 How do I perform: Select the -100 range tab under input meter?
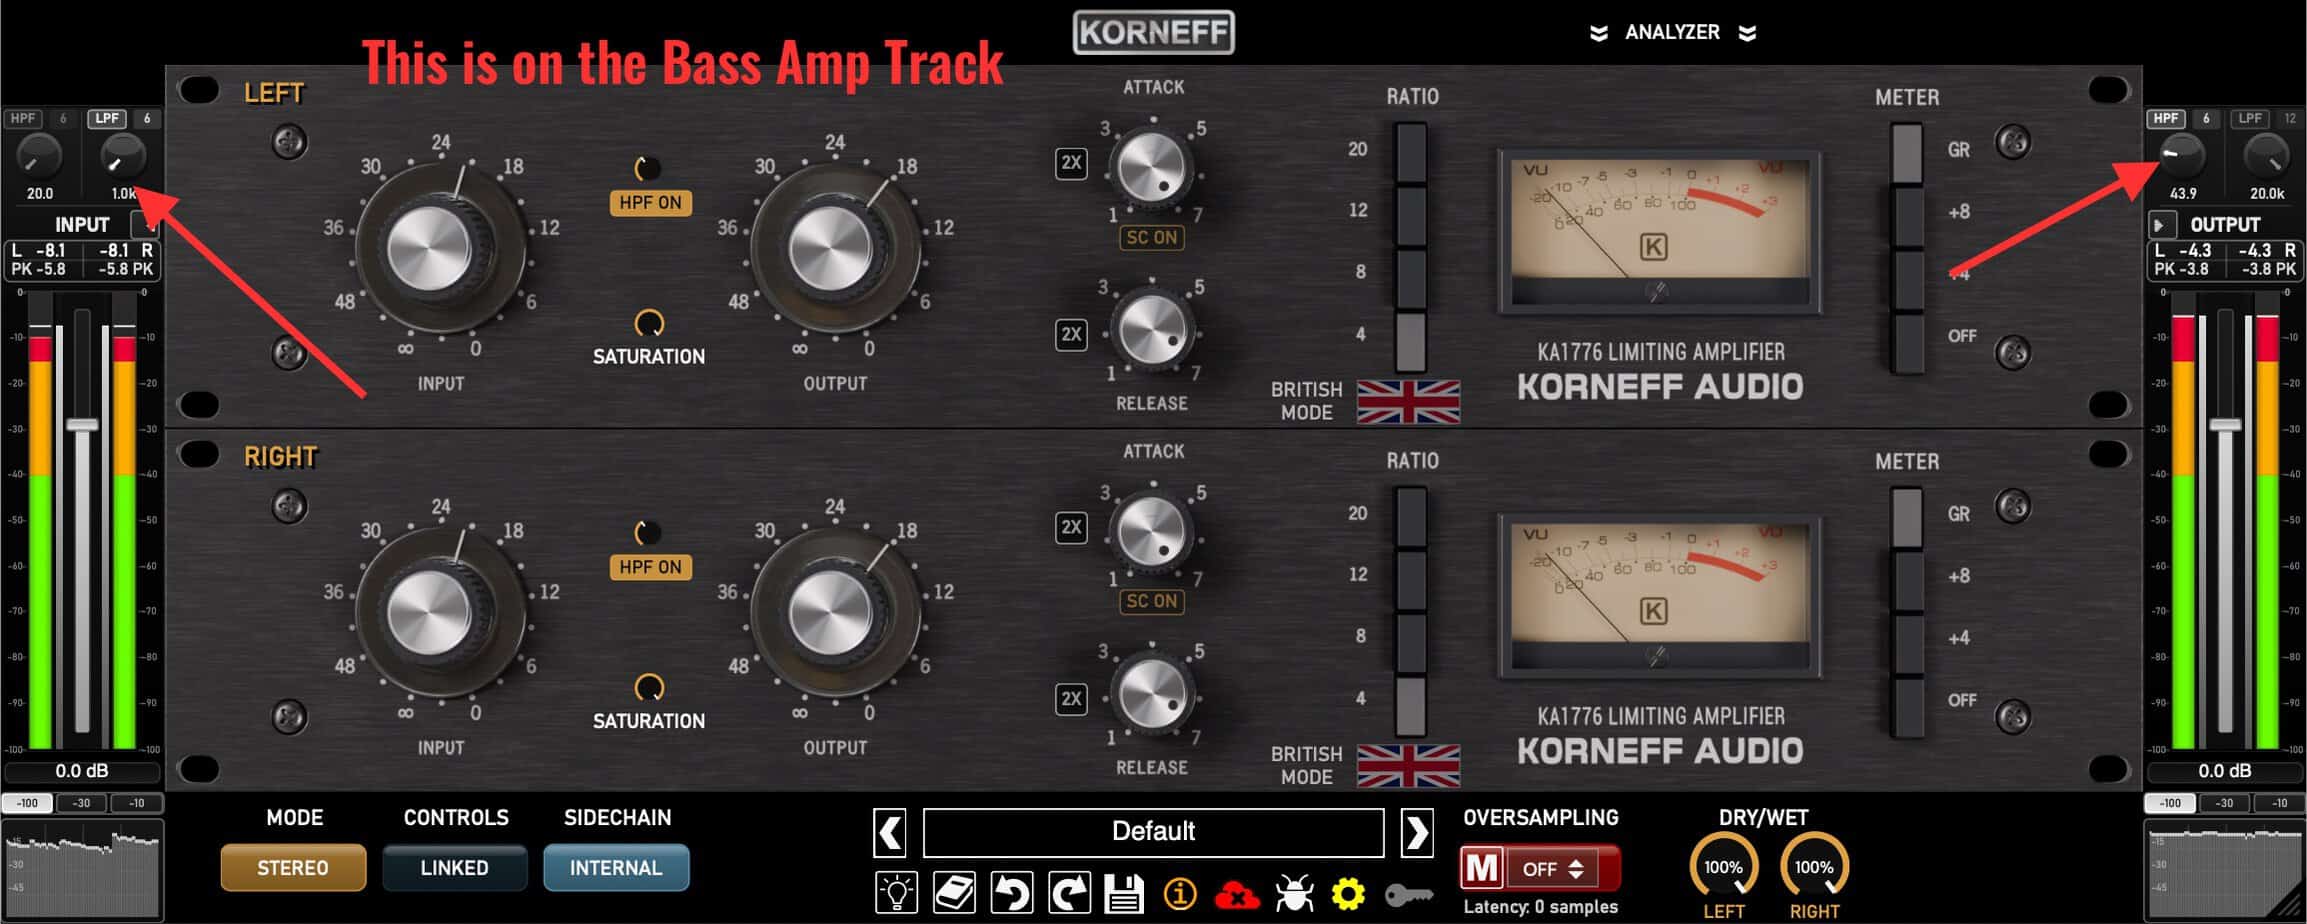point(27,803)
